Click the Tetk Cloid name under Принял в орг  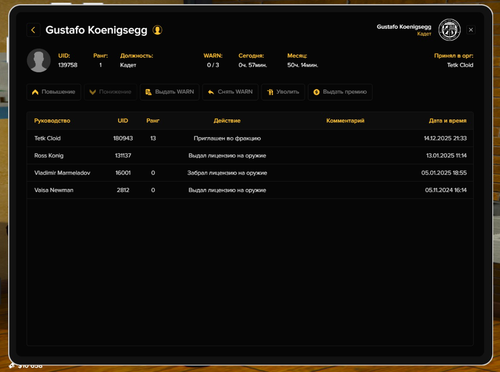460,65
